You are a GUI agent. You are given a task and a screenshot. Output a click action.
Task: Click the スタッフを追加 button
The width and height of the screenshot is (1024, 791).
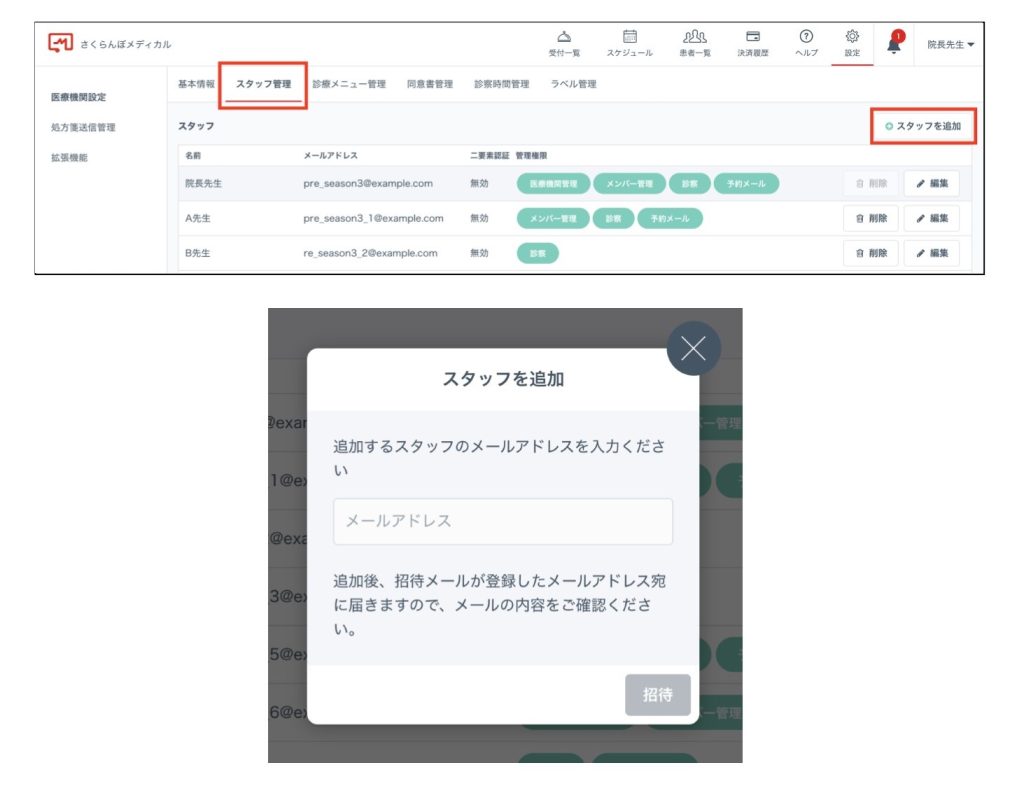tap(922, 126)
